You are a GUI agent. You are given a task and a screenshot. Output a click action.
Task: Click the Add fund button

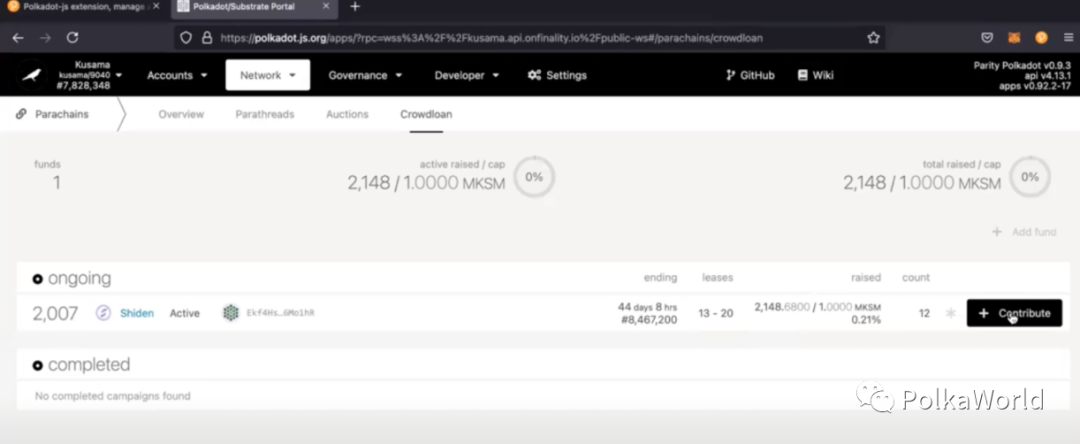1024,232
